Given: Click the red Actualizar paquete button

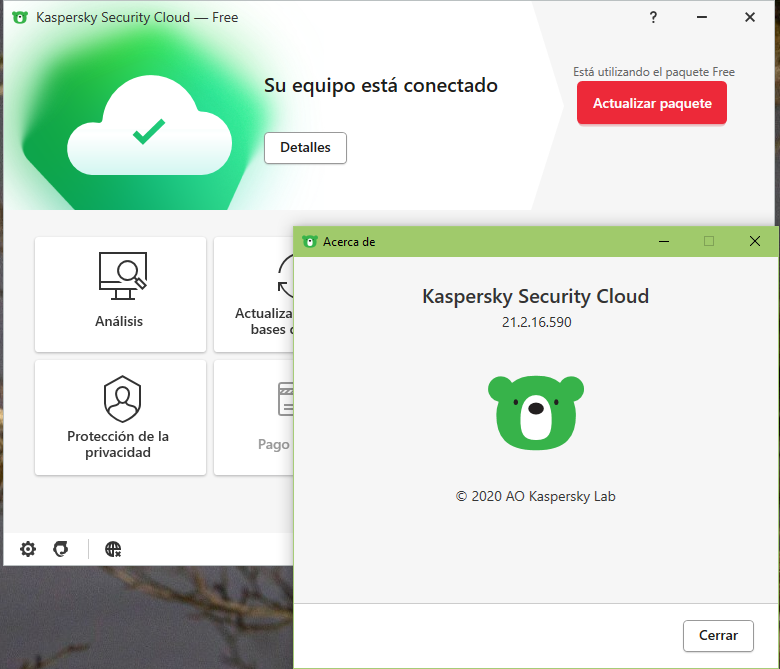Looking at the screenshot, I should point(652,103).
